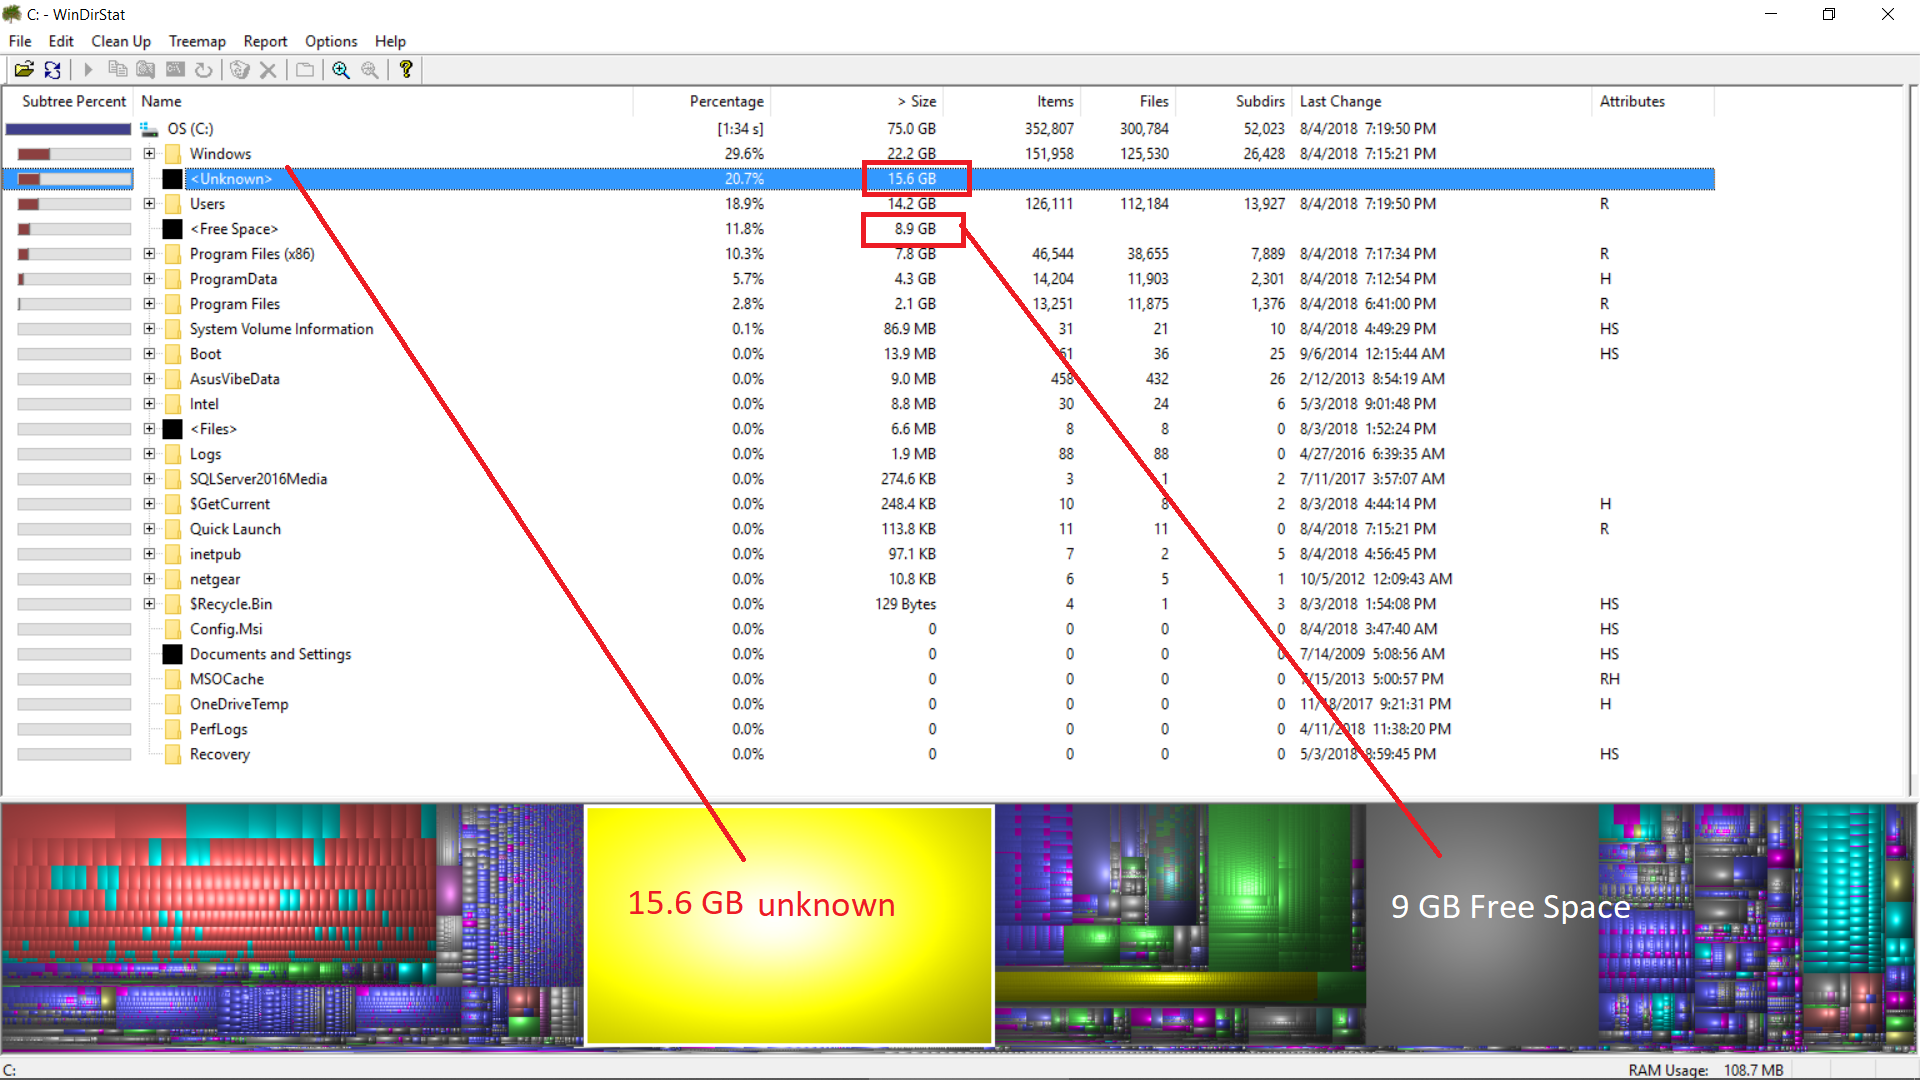Expand the System Volume Information node
Image resolution: width=1920 pixels, height=1080 pixels.
coord(149,329)
